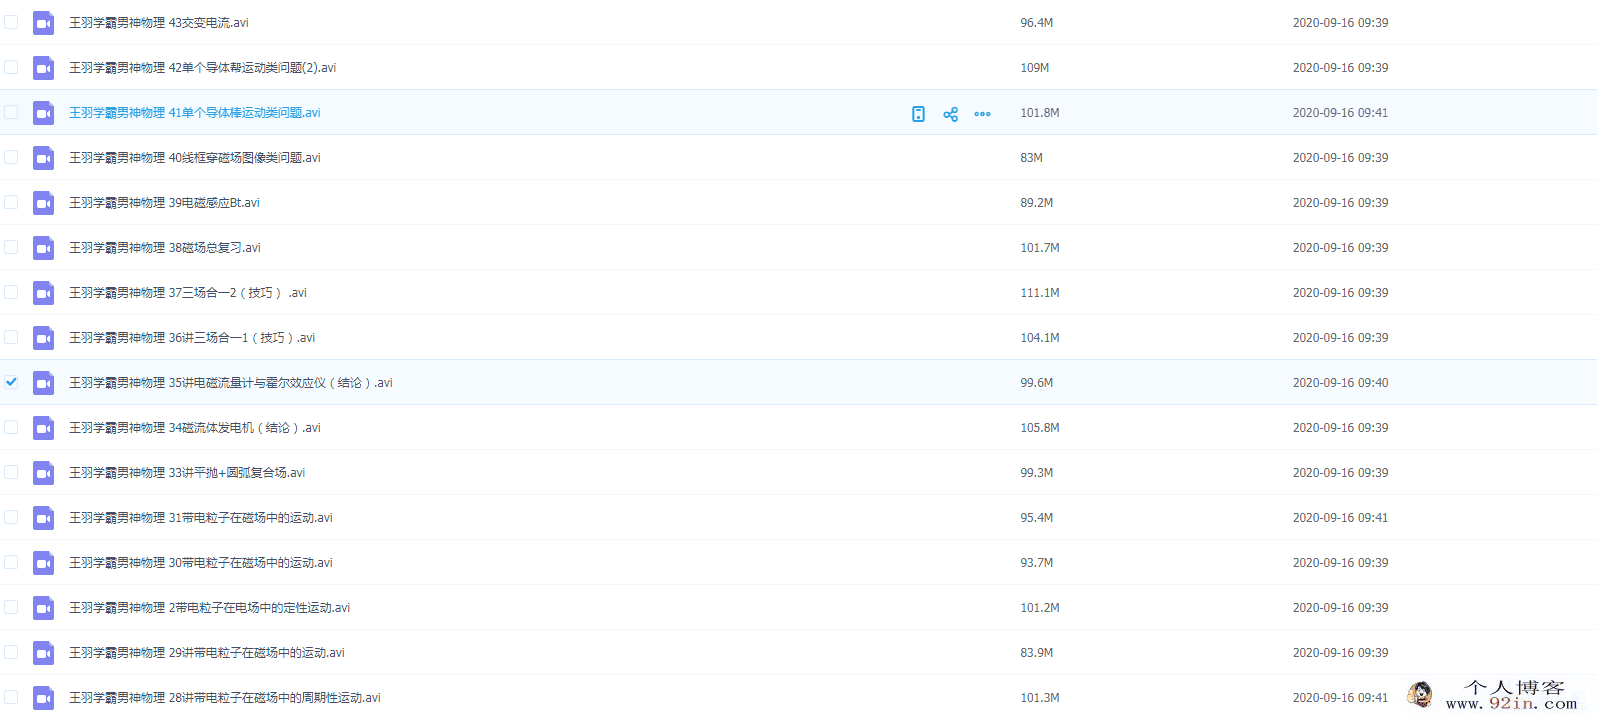Image resolution: width=1597 pixels, height=717 pixels.
Task: Click the 93.7M file size value
Action: (x=1036, y=562)
